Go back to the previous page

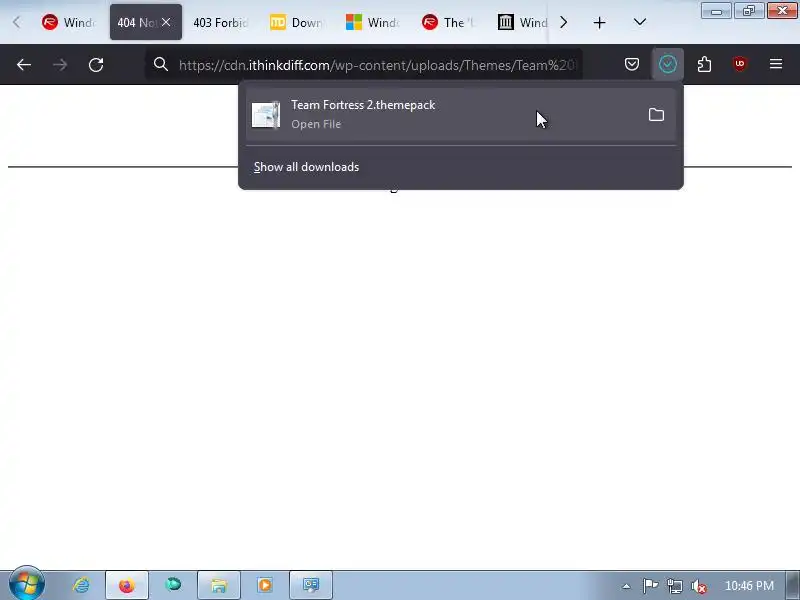click(24, 65)
